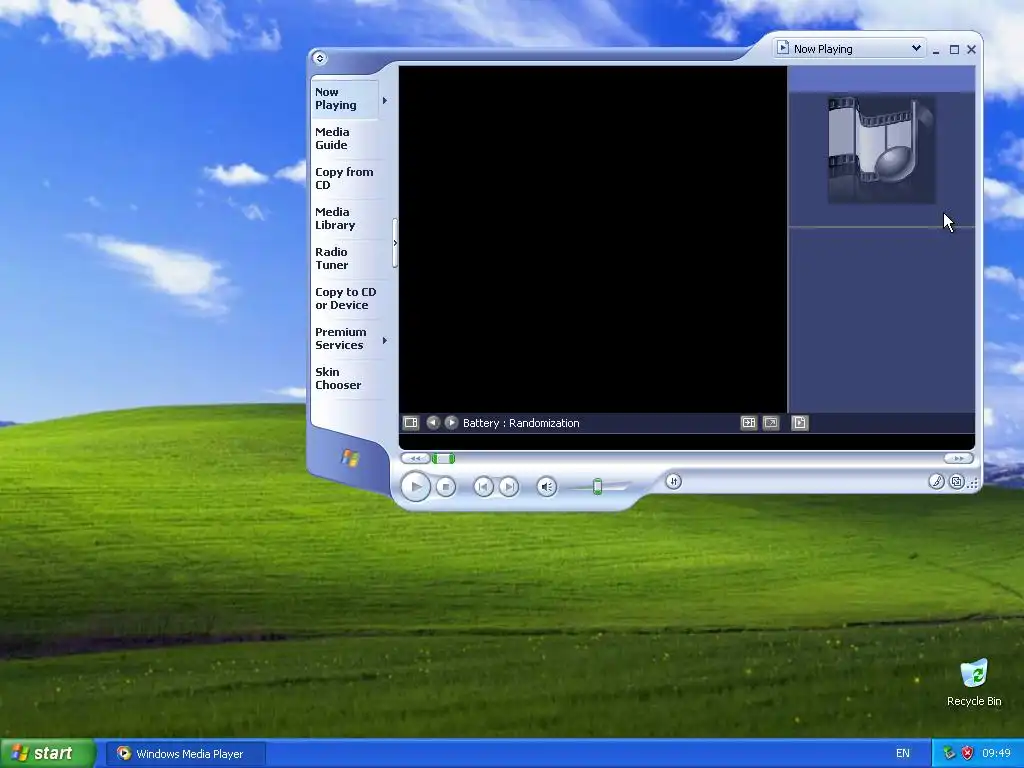Change player color with the paintbrush icon
The height and width of the screenshot is (768, 1024).
pyautogui.click(x=936, y=481)
